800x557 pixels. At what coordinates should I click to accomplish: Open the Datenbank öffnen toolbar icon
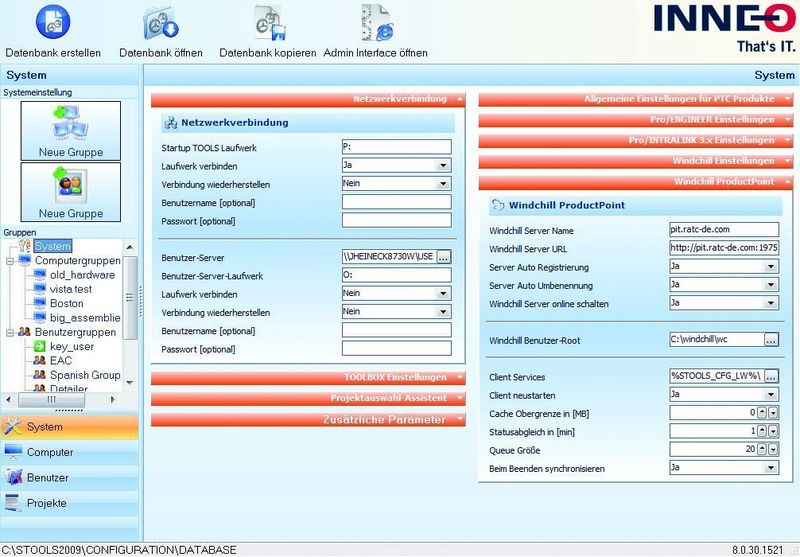coord(161,22)
